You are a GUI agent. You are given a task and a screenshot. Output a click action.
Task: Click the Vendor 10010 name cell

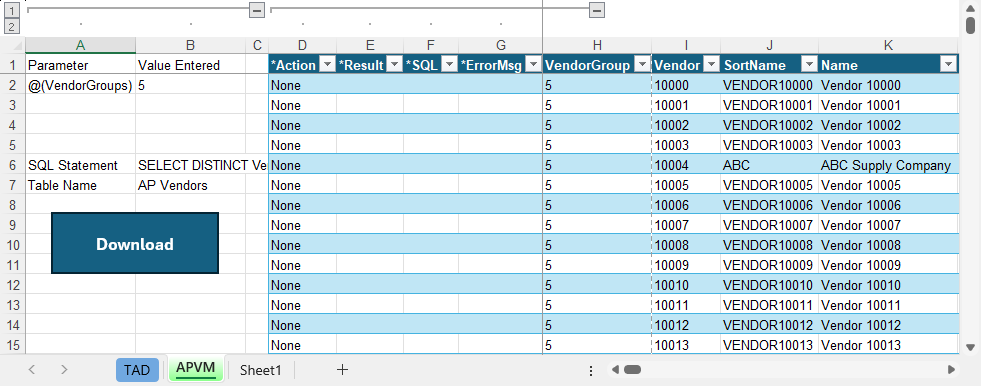[888, 285]
